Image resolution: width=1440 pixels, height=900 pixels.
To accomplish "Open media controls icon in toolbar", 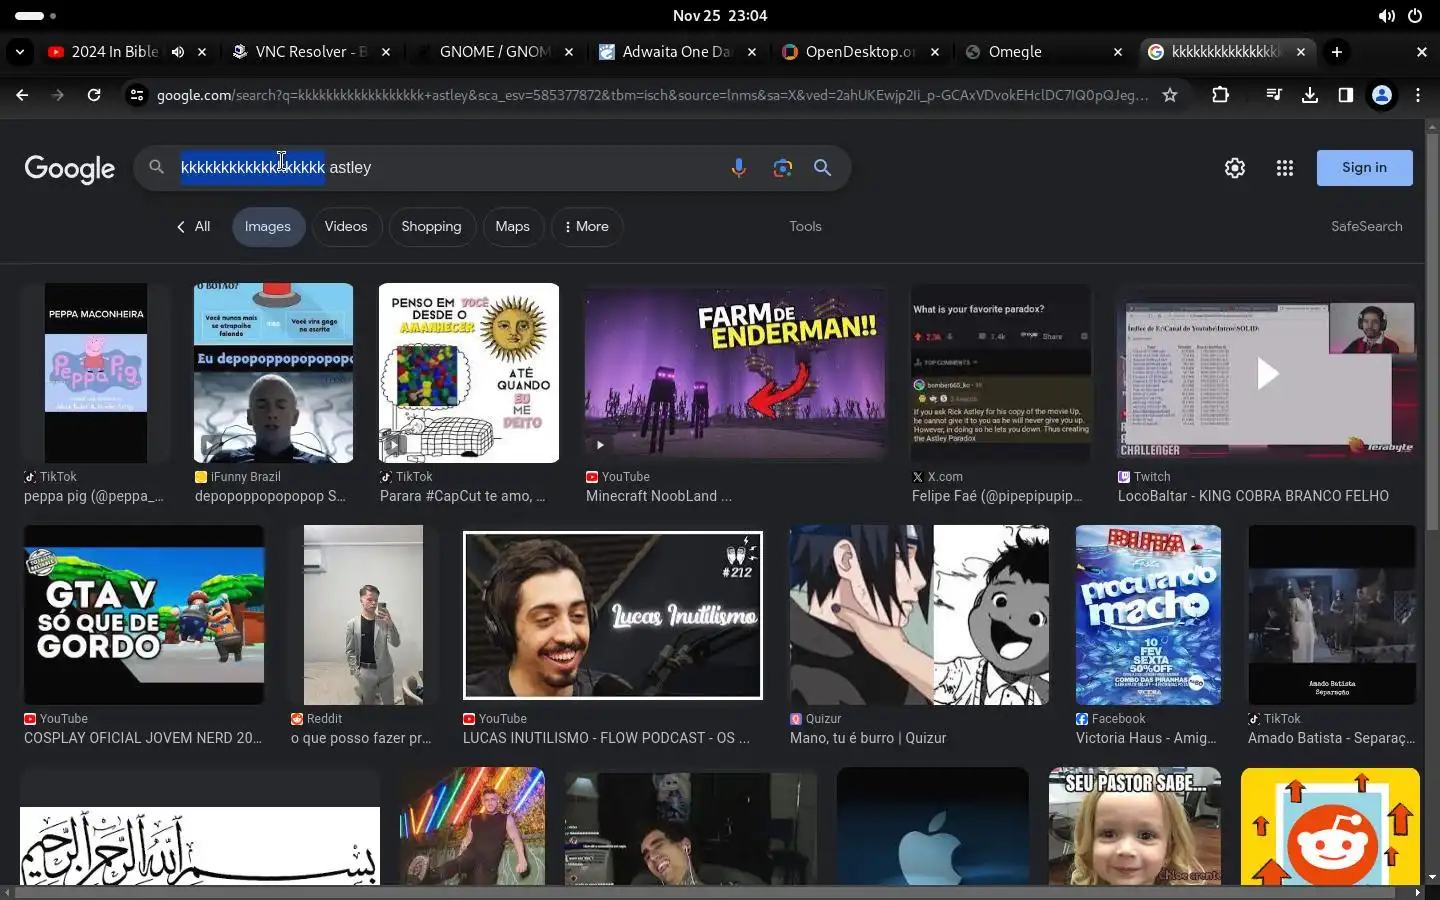I will [1274, 95].
